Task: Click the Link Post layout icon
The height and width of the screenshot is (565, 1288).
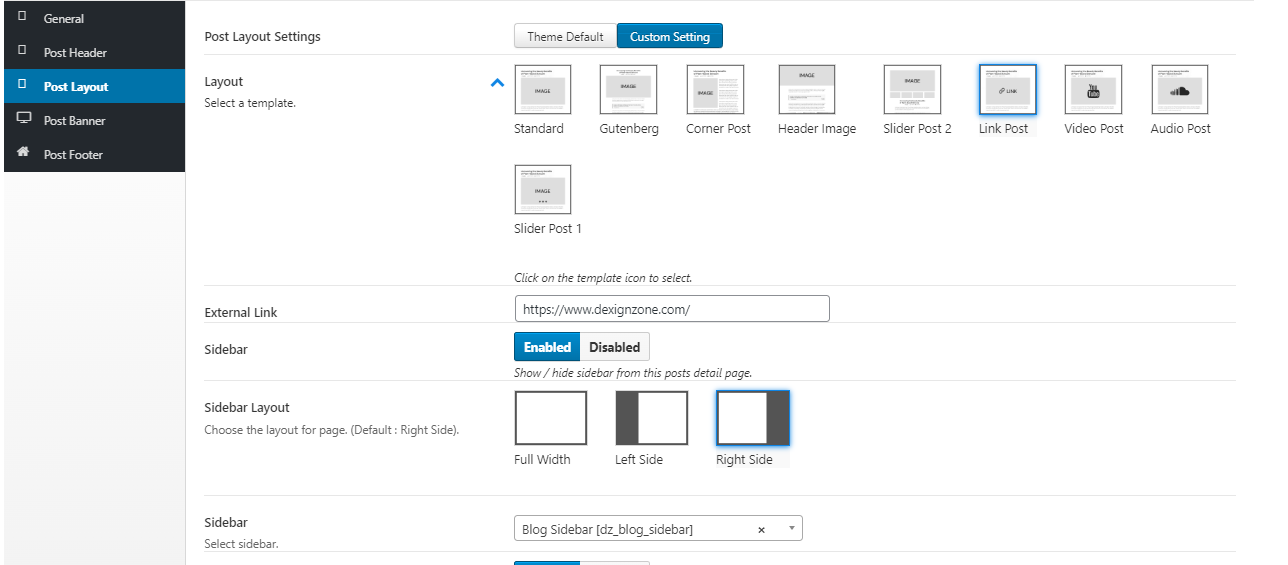Action: click(1007, 90)
